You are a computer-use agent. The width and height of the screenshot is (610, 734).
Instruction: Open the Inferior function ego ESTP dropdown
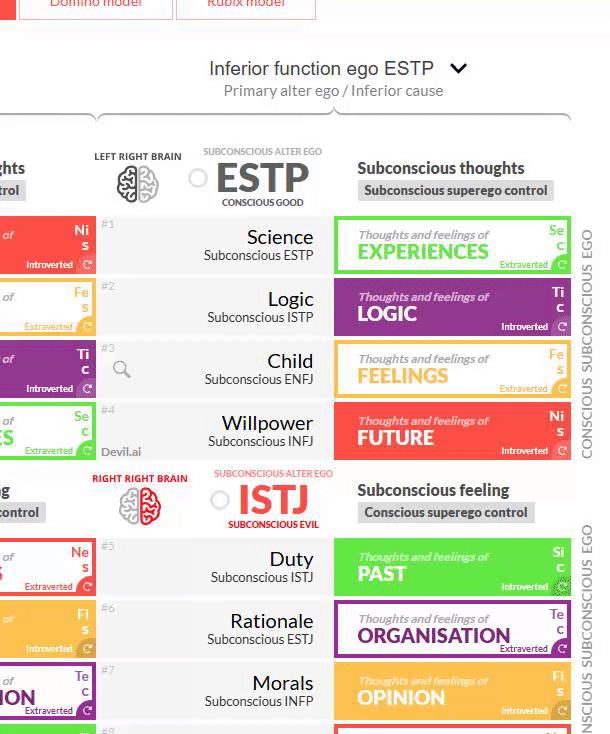point(321,69)
